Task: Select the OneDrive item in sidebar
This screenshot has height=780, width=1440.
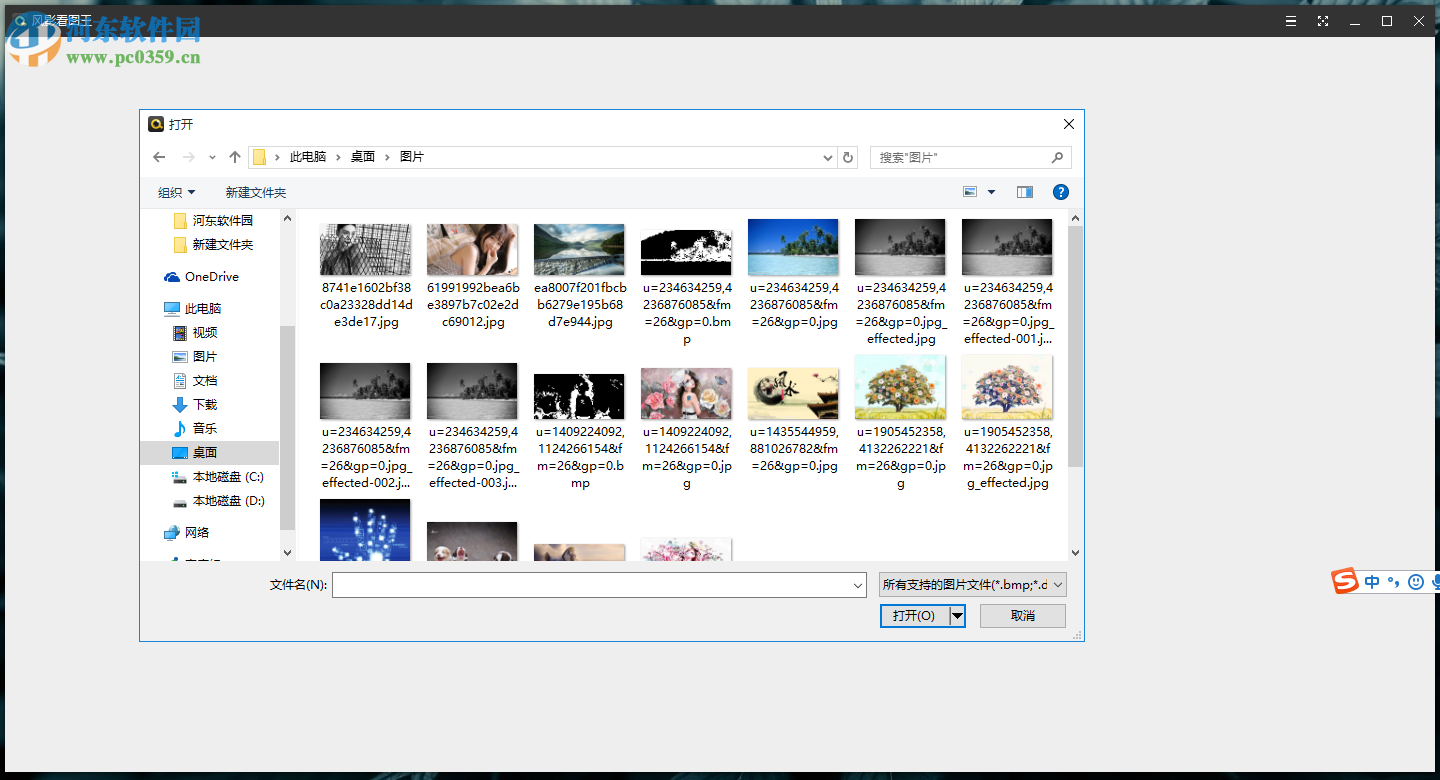Action: pyautogui.click(x=211, y=277)
